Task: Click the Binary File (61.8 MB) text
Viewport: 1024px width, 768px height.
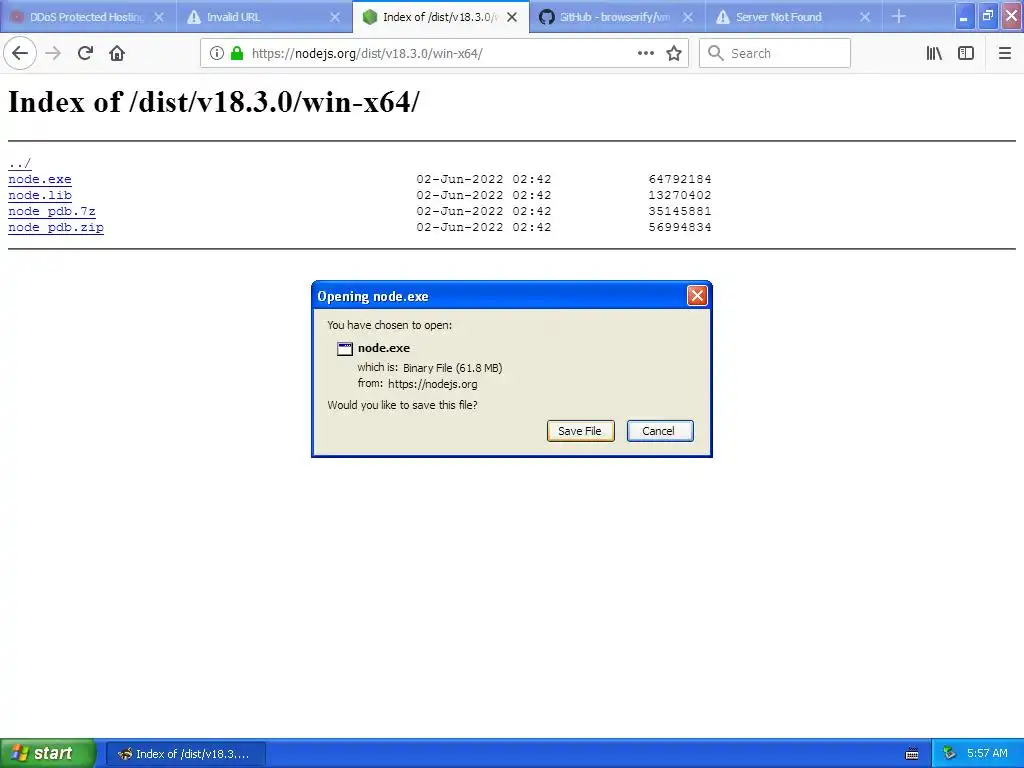Action: pyautogui.click(x=453, y=368)
